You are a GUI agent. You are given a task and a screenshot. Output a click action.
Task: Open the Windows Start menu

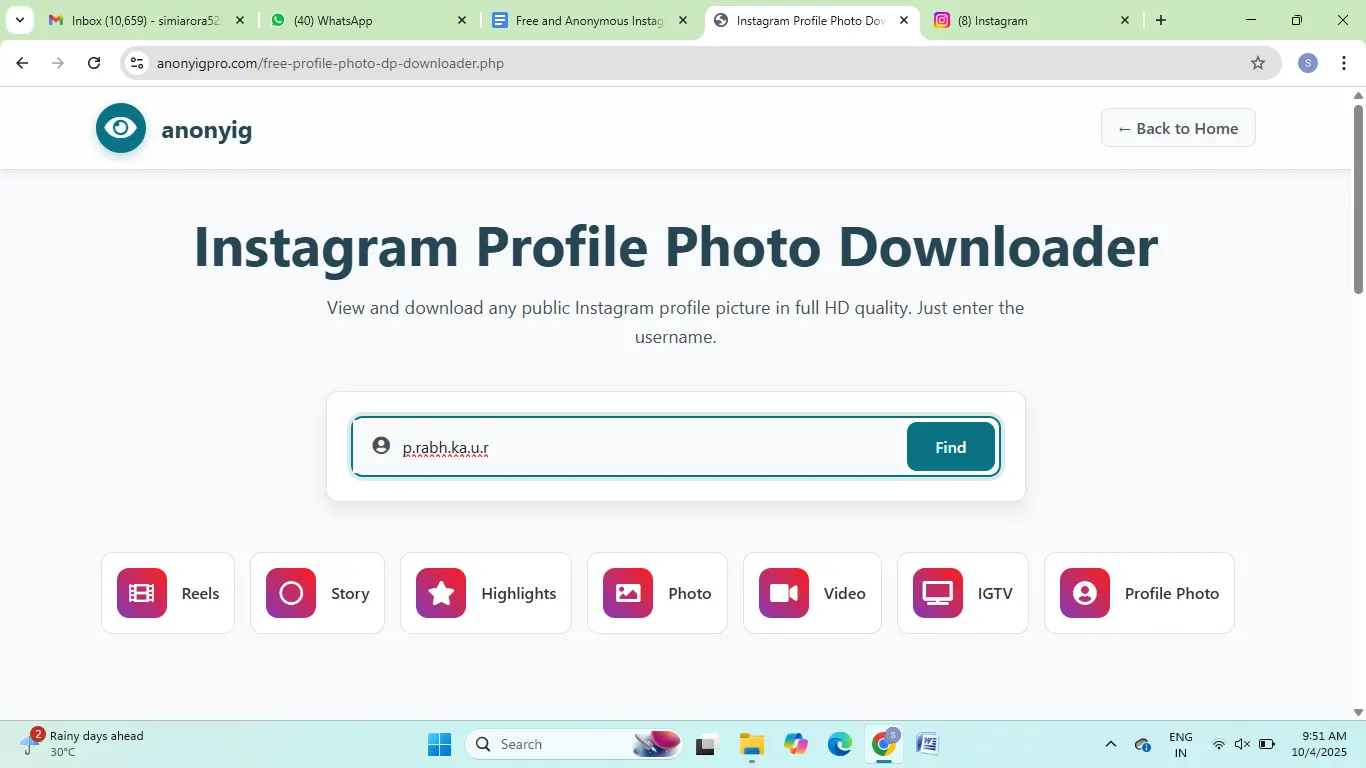[439, 744]
